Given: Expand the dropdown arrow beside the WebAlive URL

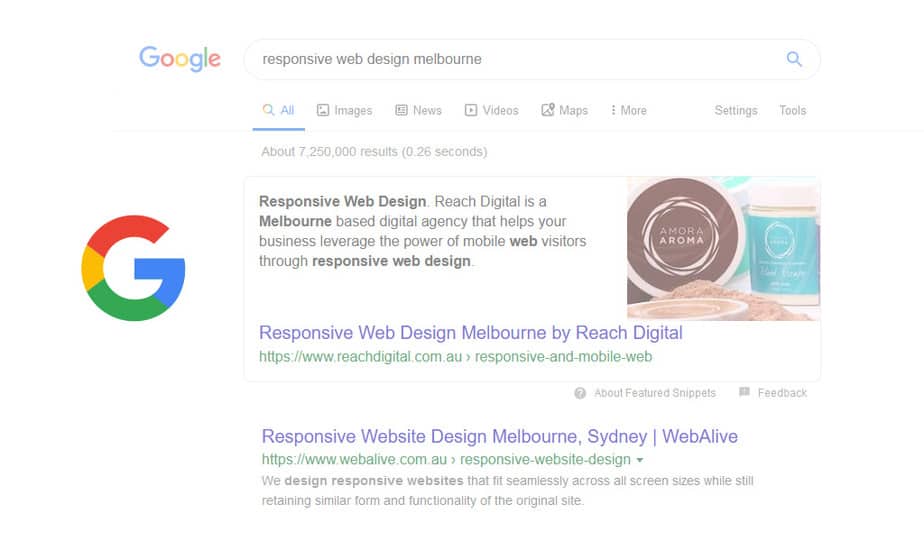Looking at the screenshot, I should 640,460.
